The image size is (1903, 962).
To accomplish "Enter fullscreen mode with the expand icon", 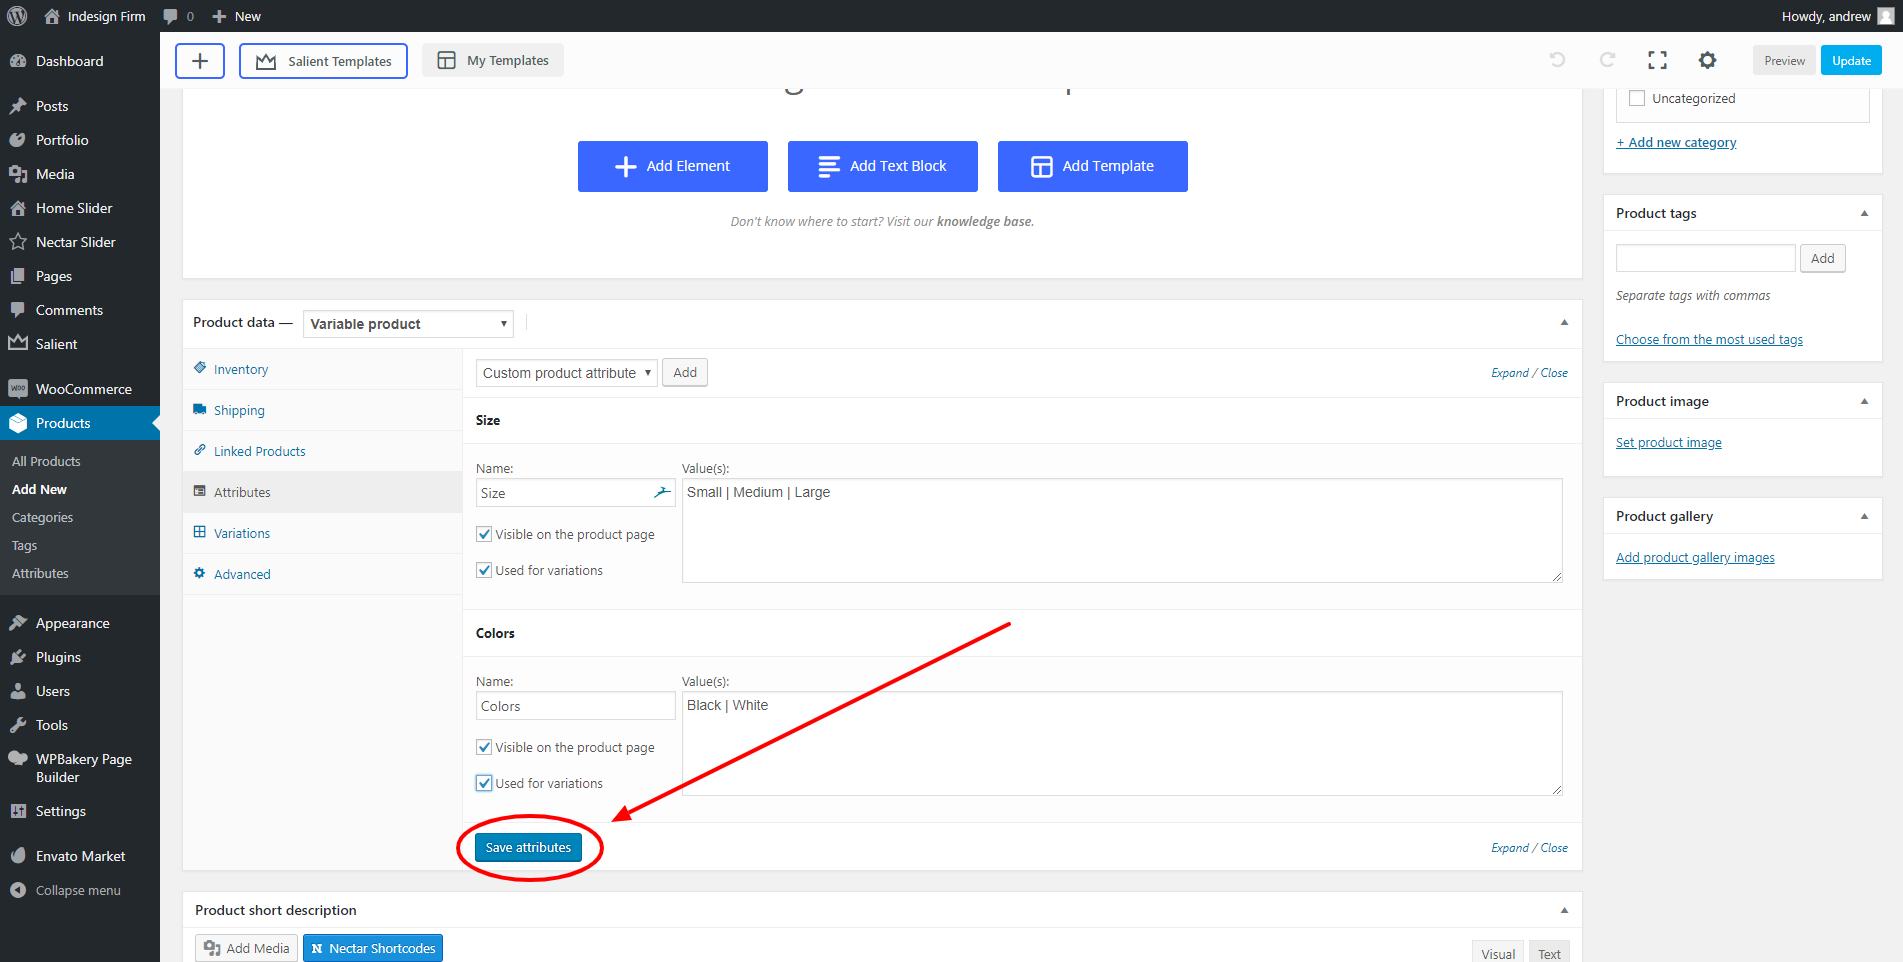I will tap(1657, 60).
